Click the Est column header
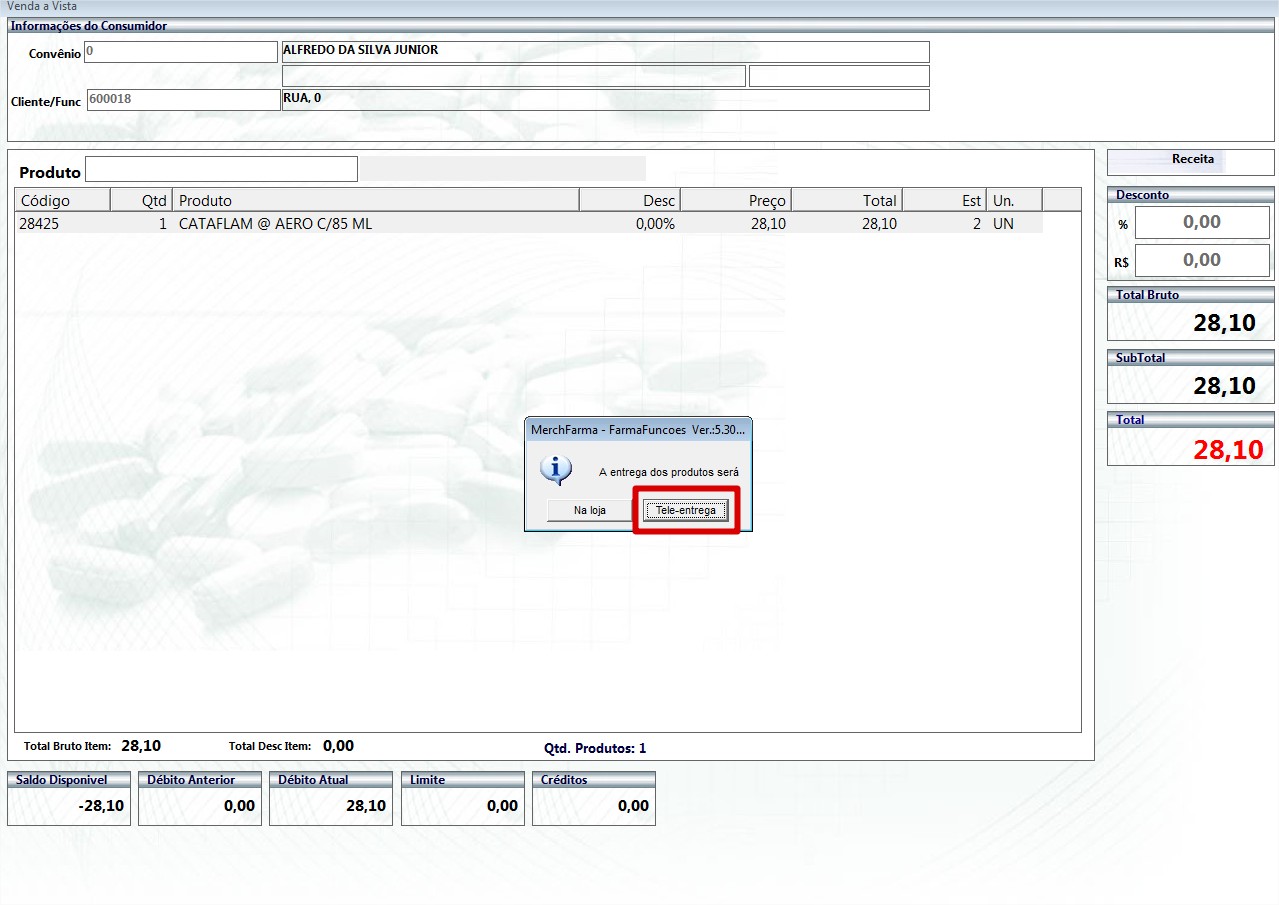Image resolution: width=1279 pixels, height=905 pixels. pos(944,200)
